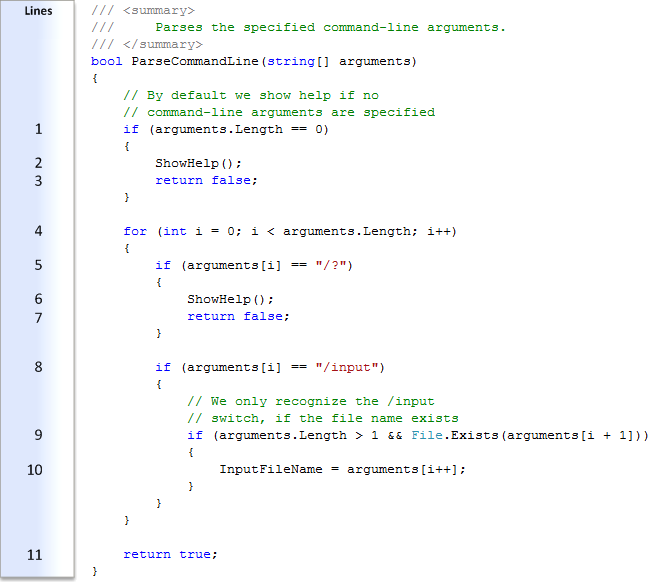Click the method's final closing brace
The height and width of the screenshot is (582, 666).
pos(95,571)
